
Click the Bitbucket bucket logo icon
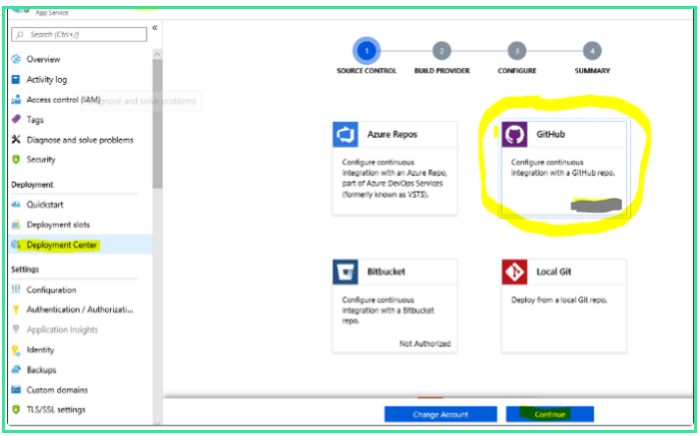(345, 272)
